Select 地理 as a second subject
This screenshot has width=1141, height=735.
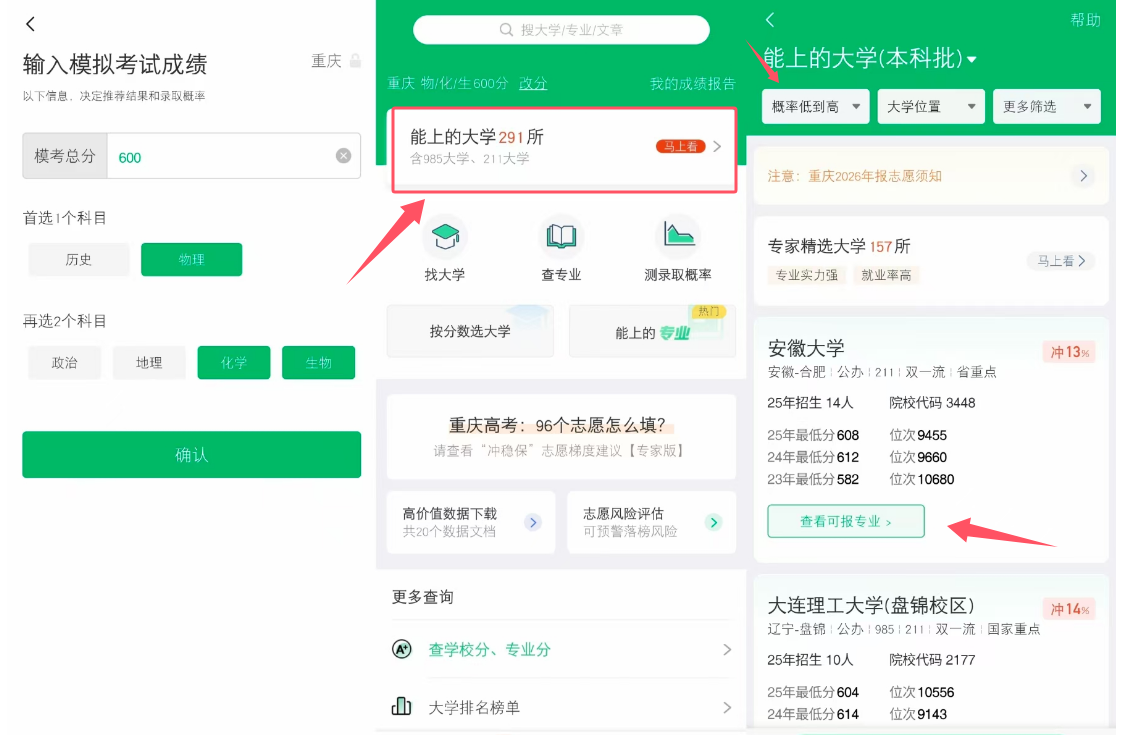148,362
